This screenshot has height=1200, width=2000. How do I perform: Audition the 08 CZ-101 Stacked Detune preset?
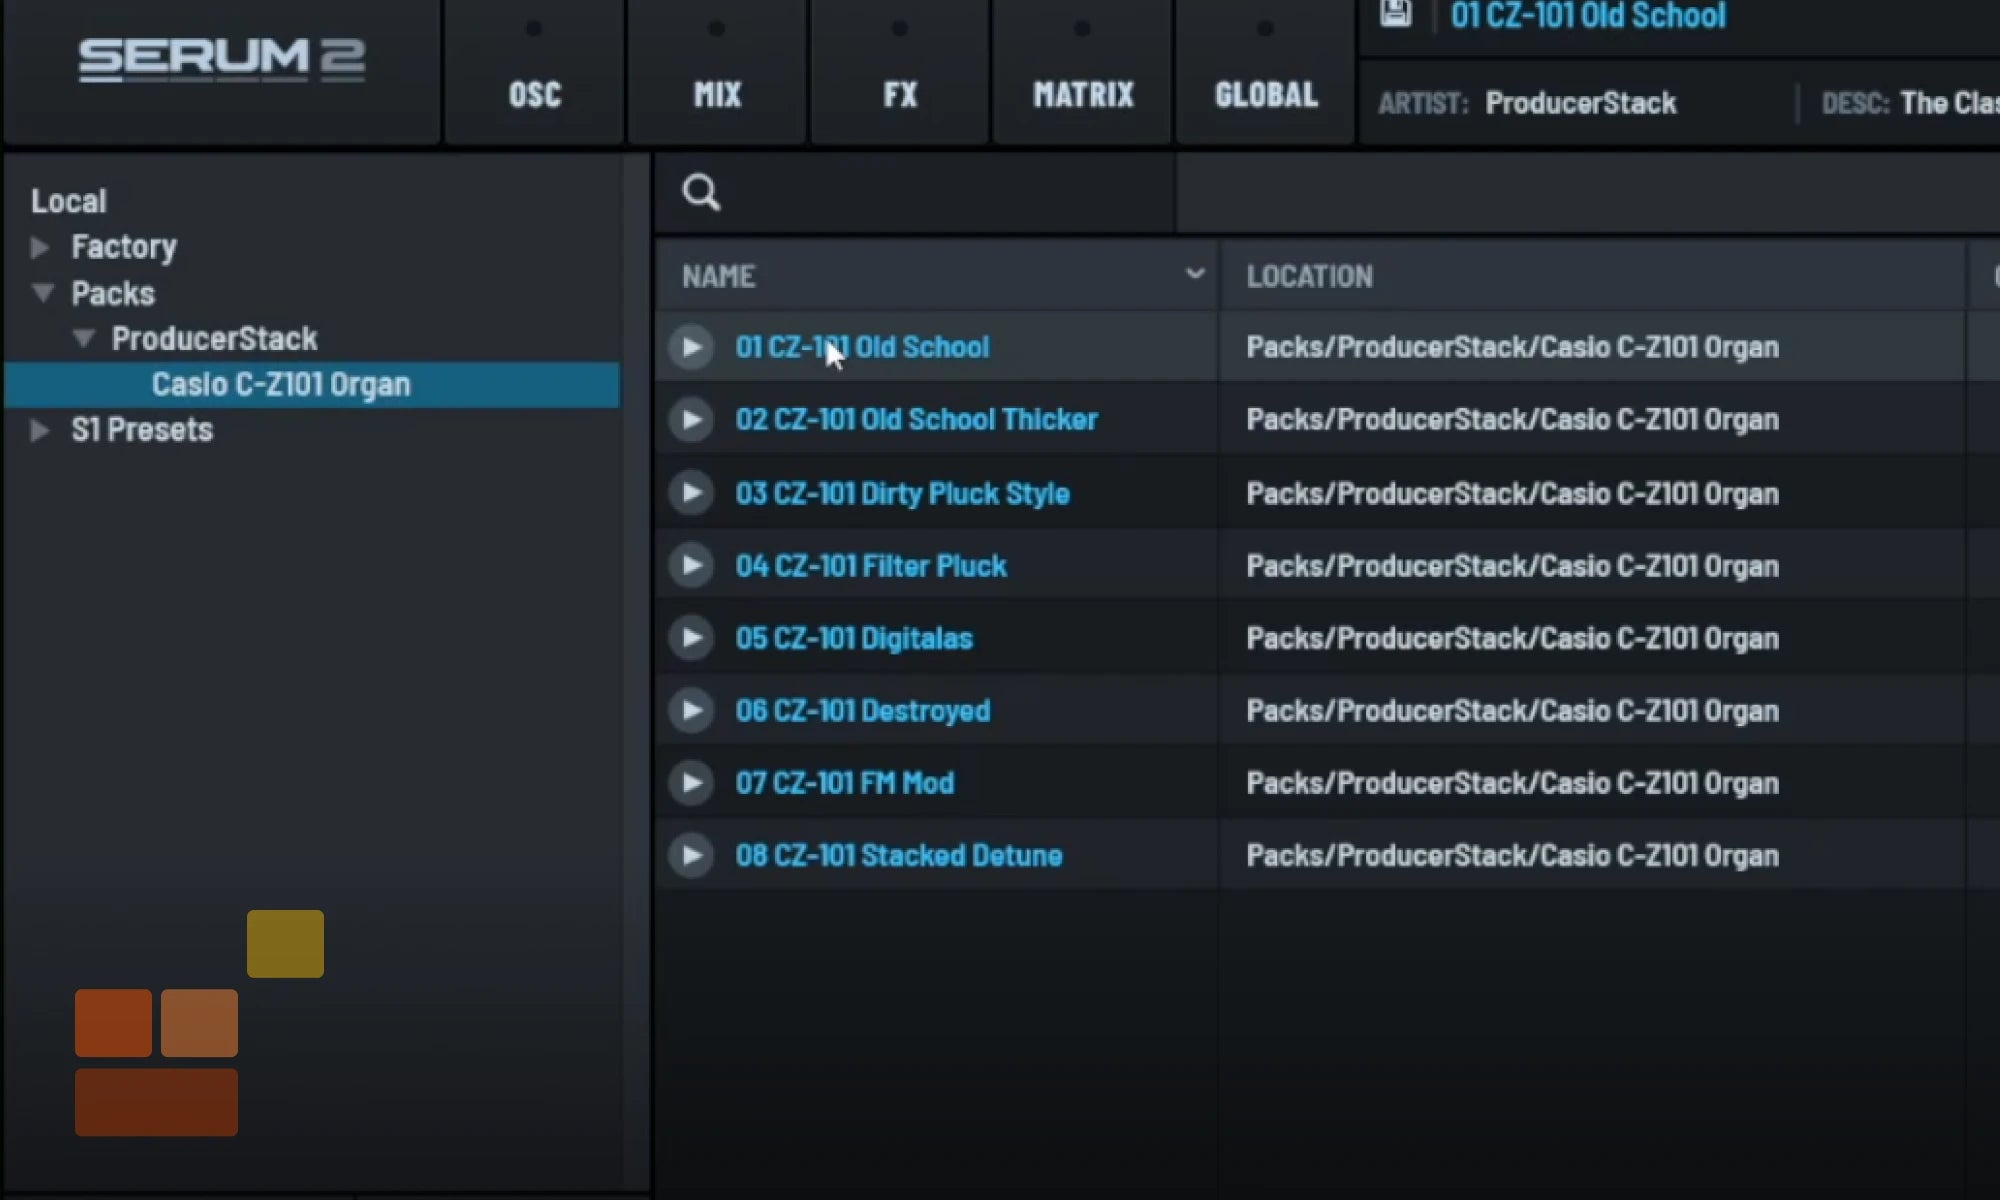(x=691, y=856)
